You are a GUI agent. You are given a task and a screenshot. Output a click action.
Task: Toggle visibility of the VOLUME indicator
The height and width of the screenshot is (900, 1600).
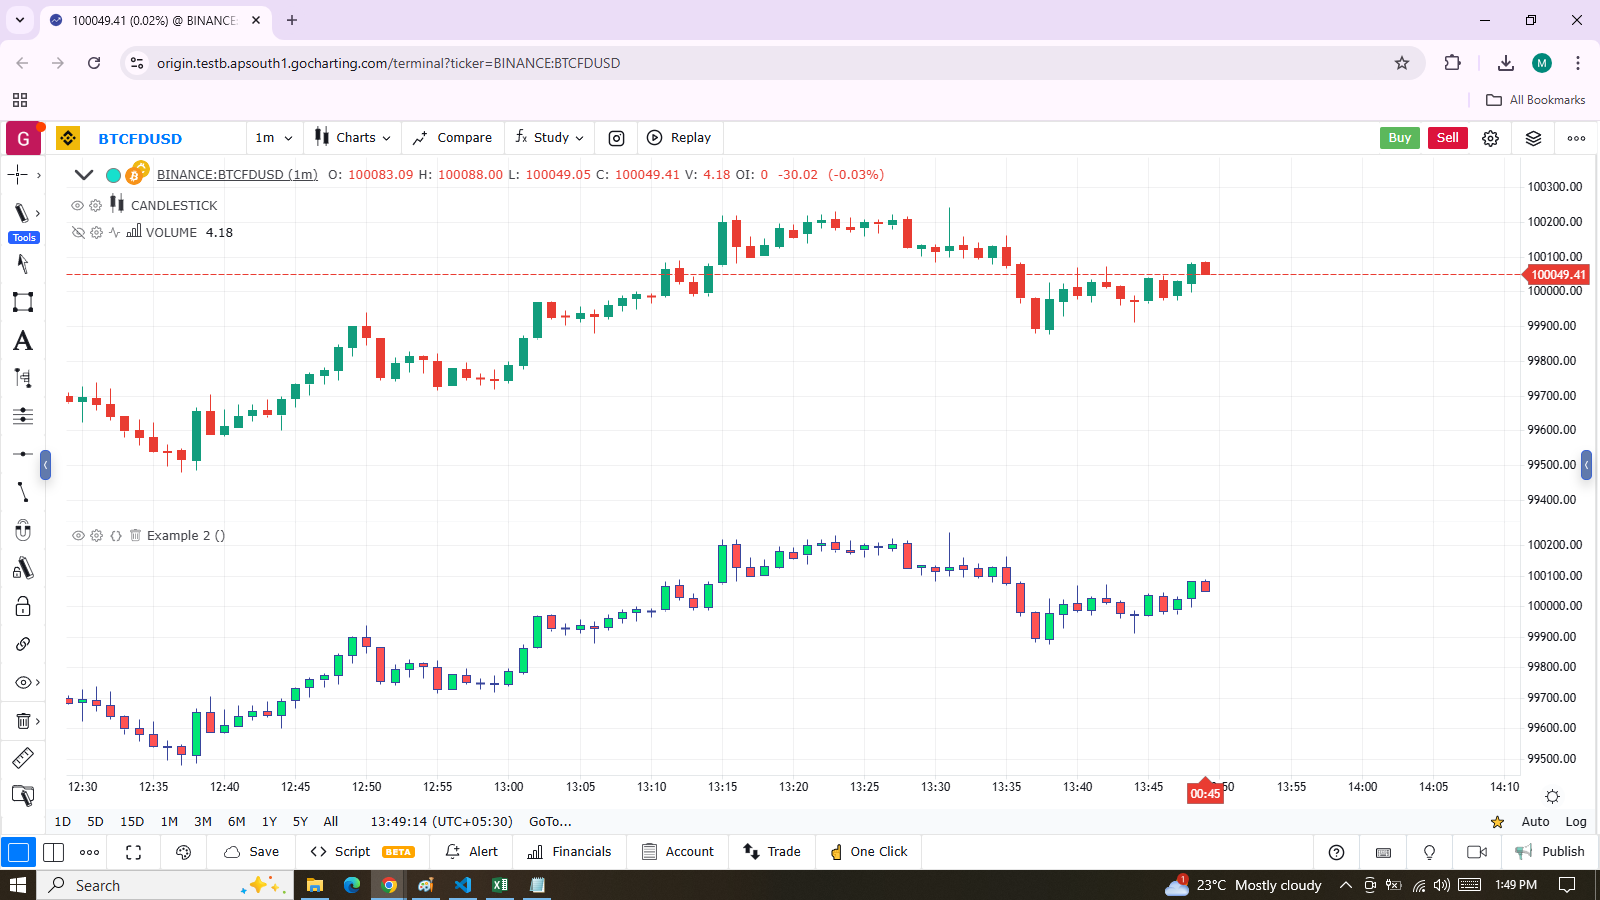click(x=77, y=232)
